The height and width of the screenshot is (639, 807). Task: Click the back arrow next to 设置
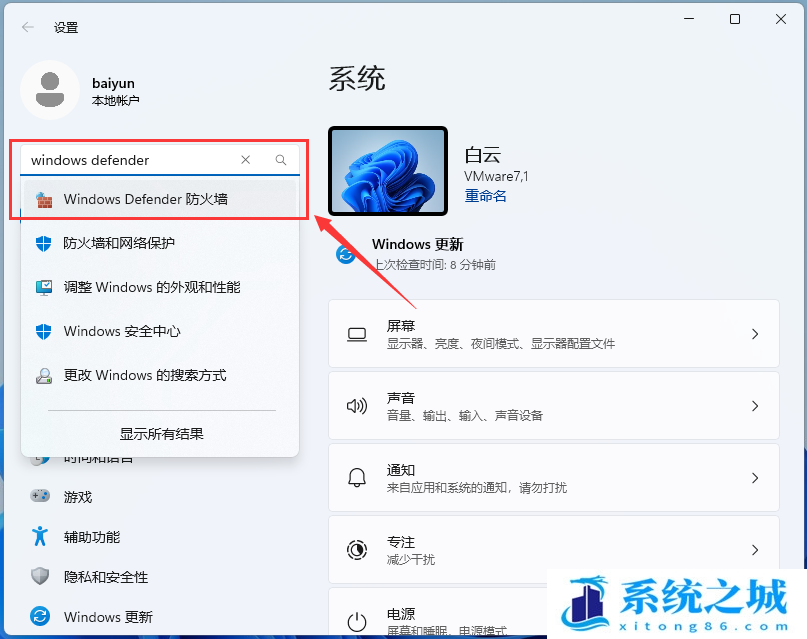pos(28,27)
